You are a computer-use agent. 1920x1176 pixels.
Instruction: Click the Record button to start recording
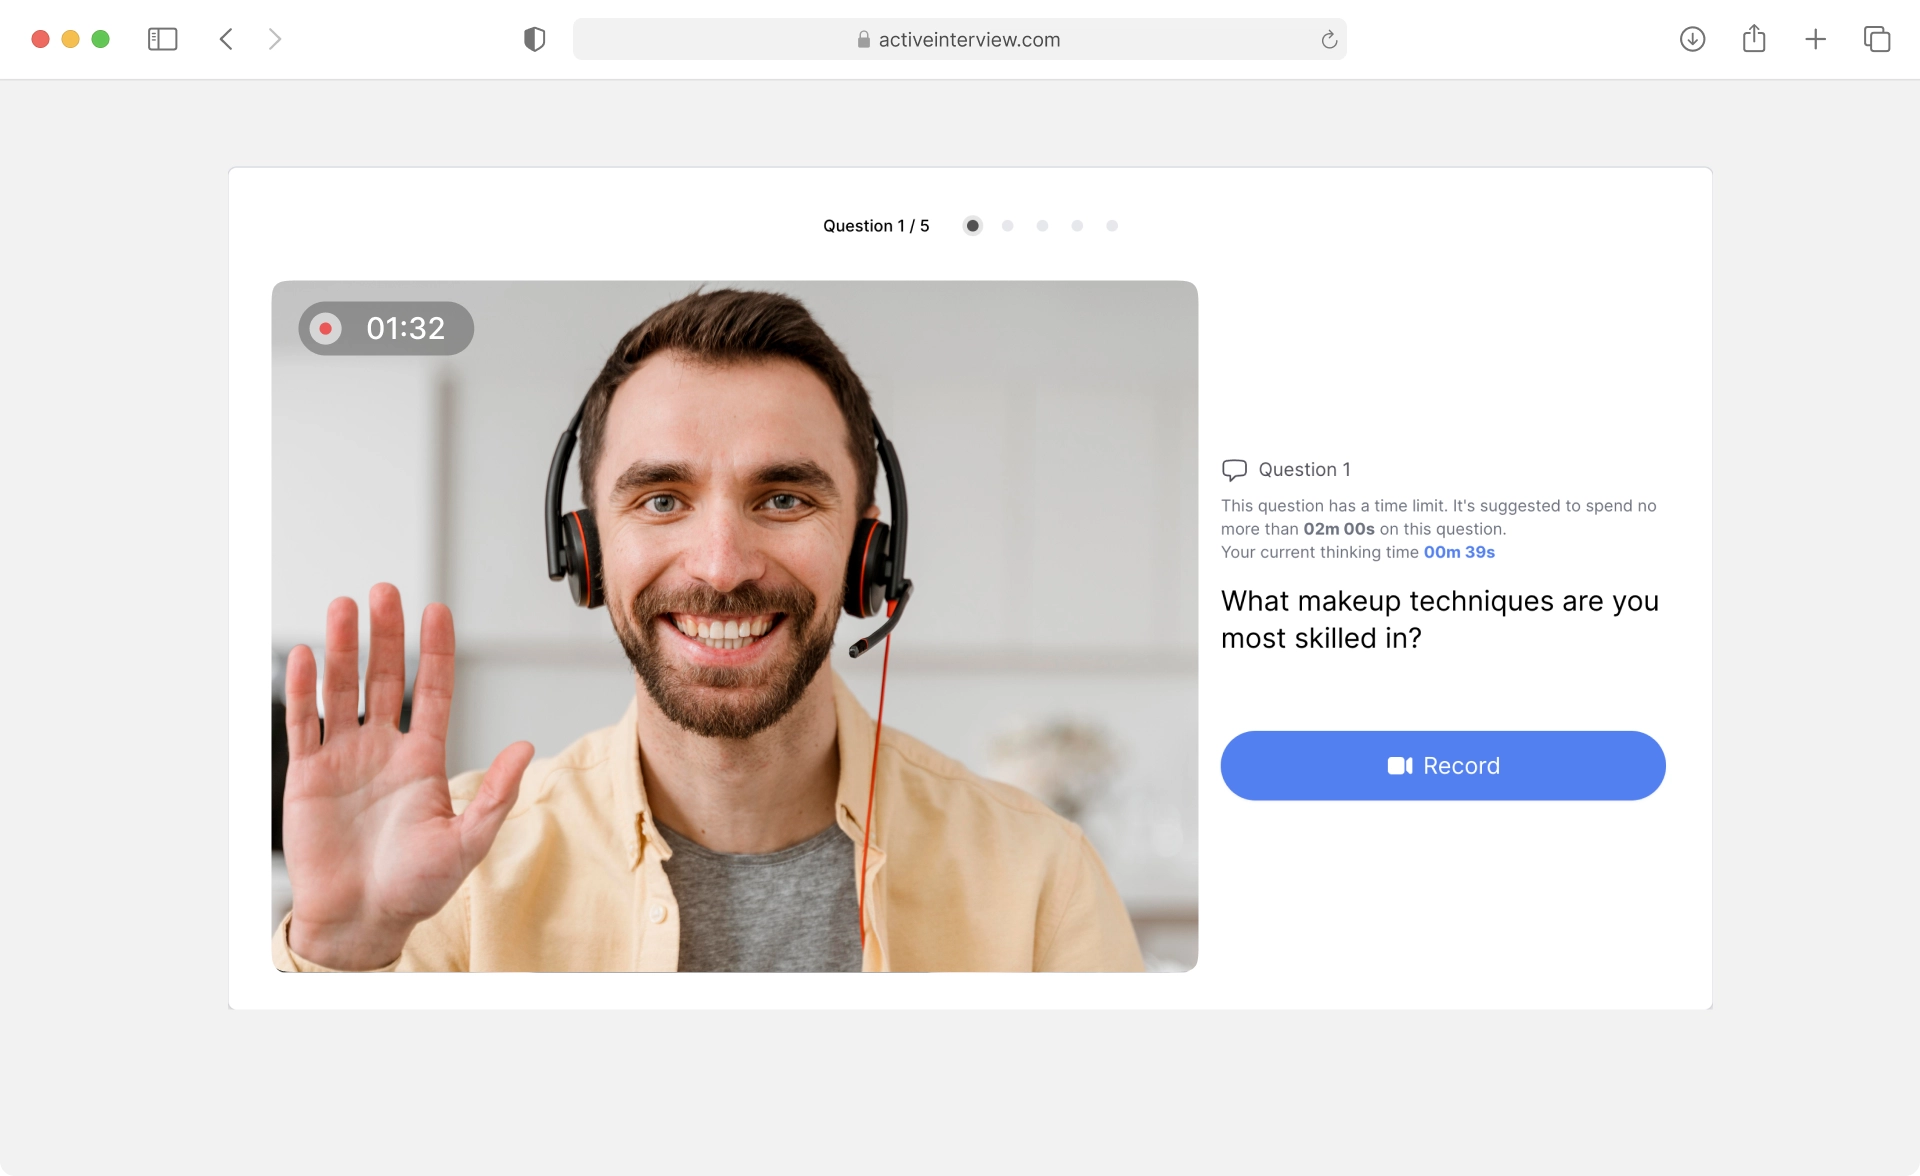(1443, 766)
